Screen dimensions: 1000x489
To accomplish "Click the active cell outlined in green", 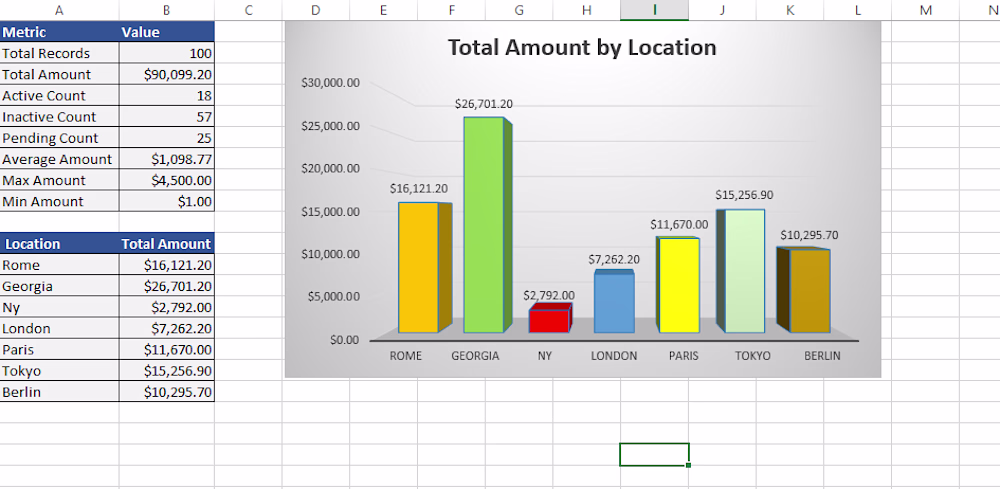I will [654, 455].
